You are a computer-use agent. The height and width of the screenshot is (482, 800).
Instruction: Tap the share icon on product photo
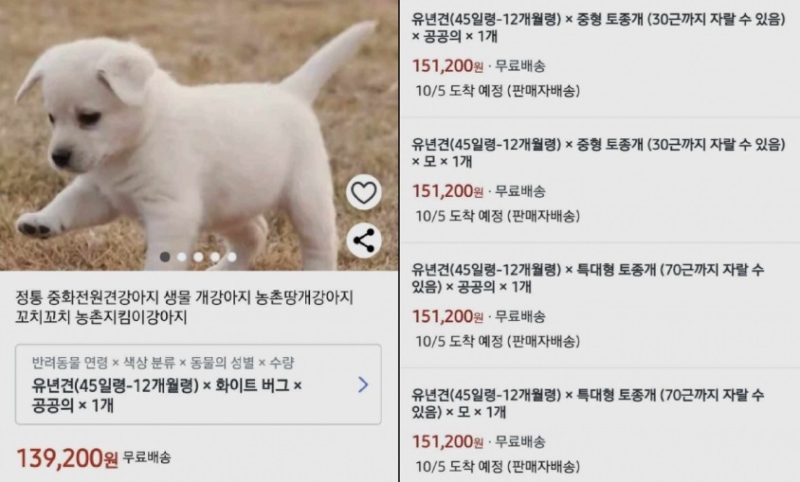pyautogui.click(x=364, y=240)
